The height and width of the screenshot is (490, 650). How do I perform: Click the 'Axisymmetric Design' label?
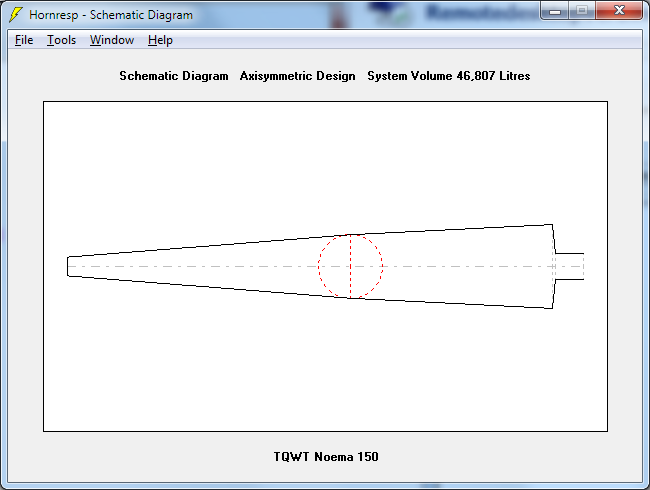coord(297,76)
